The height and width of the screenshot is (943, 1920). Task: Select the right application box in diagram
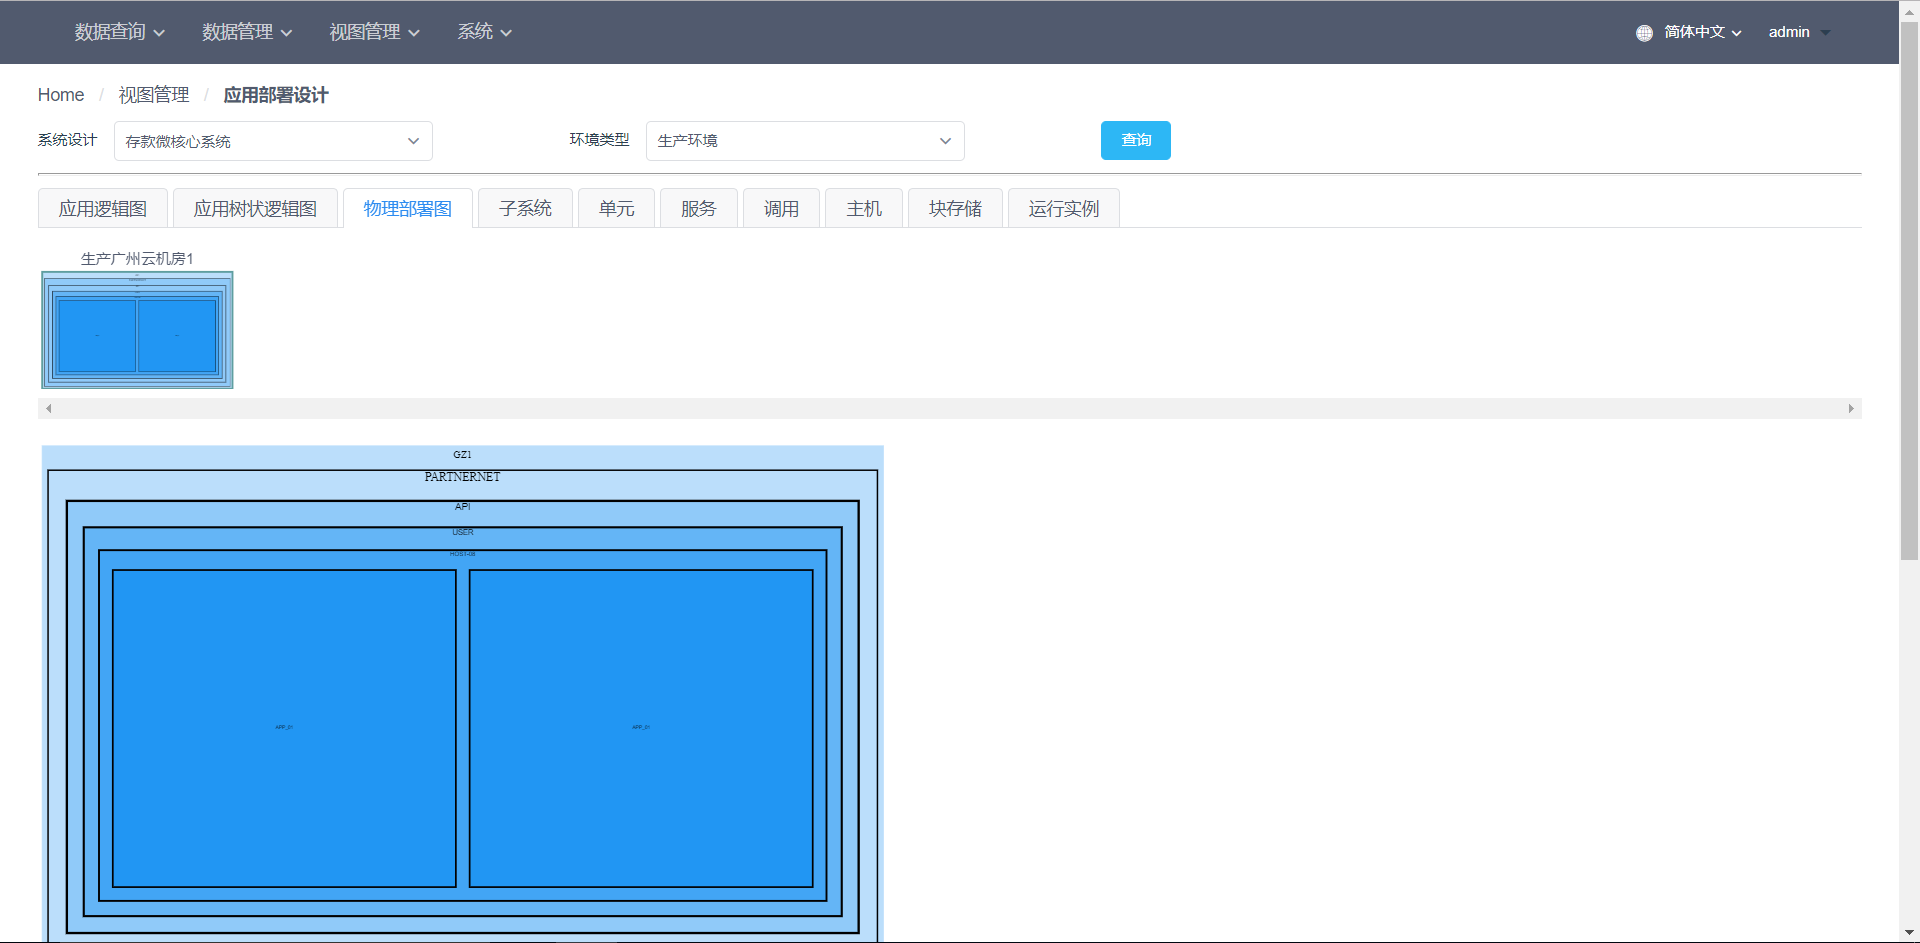[x=641, y=728]
